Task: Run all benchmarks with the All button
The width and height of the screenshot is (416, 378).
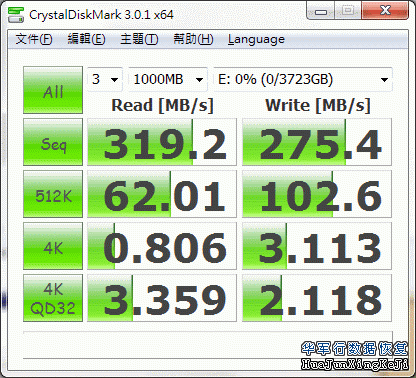Action: point(53,90)
